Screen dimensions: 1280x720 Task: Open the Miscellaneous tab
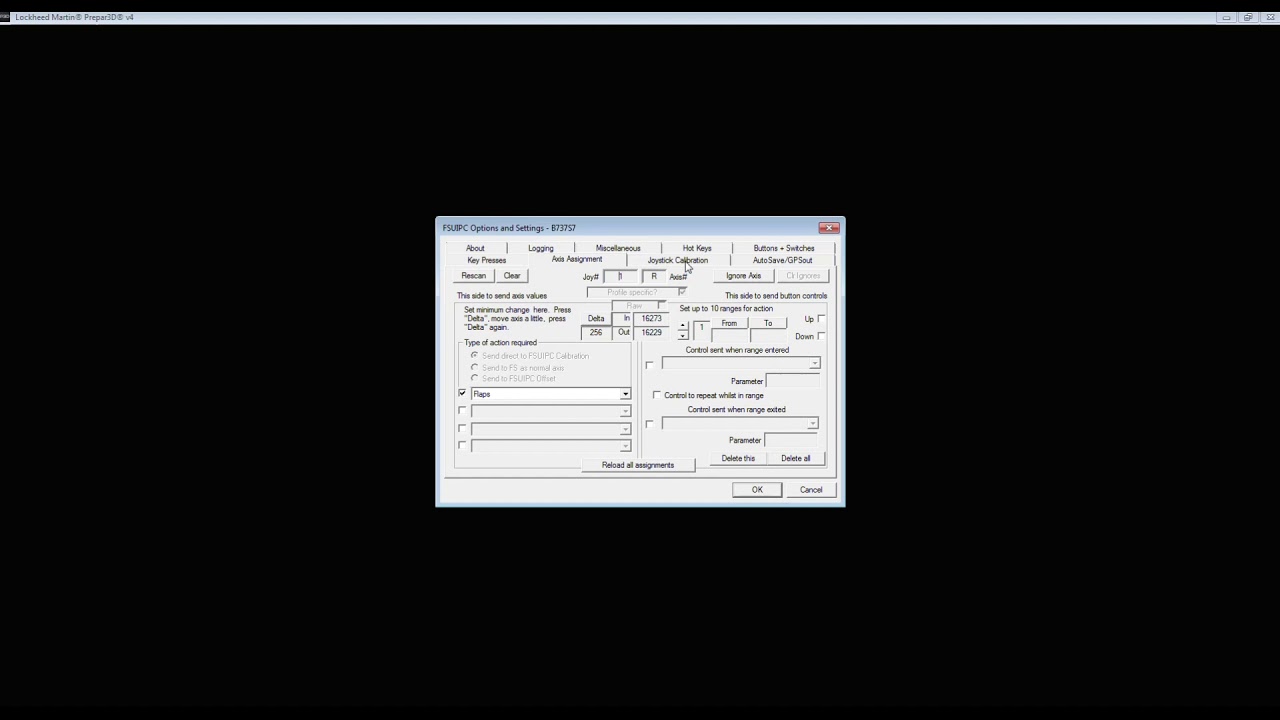pyautogui.click(x=618, y=248)
